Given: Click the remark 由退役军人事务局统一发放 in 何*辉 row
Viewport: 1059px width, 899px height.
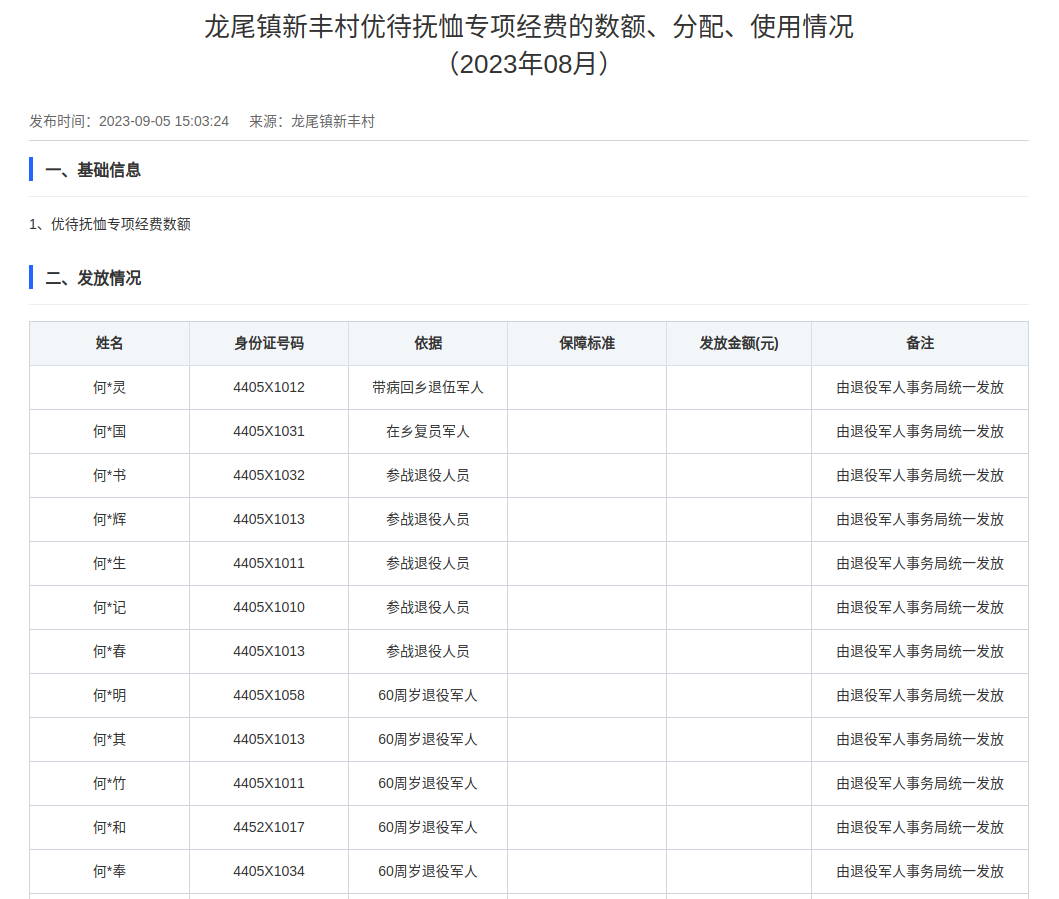Looking at the screenshot, I should click(x=920, y=519).
